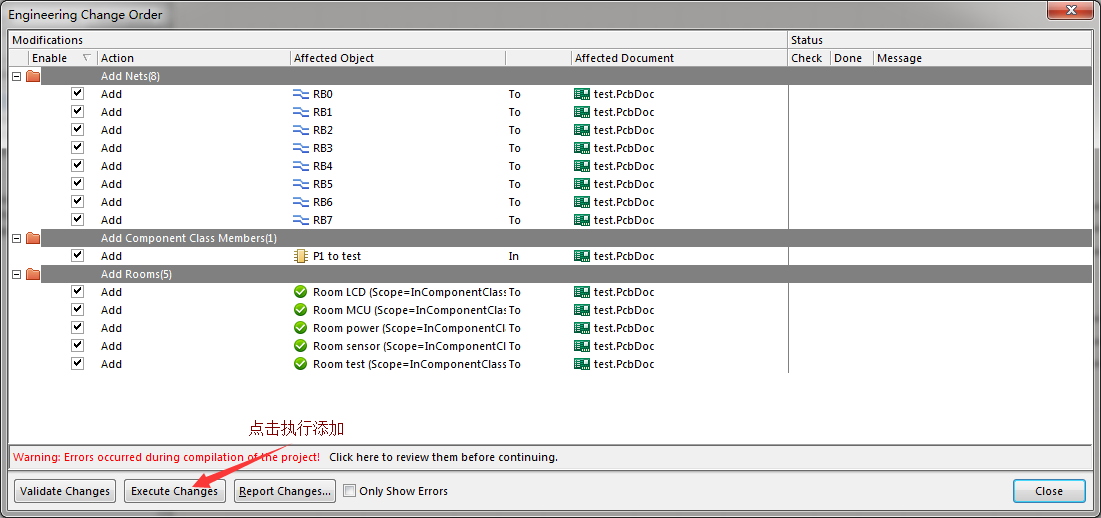1101x518 pixels.
Task: Click the red compilation errors warning text
Action: (x=166, y=458)
